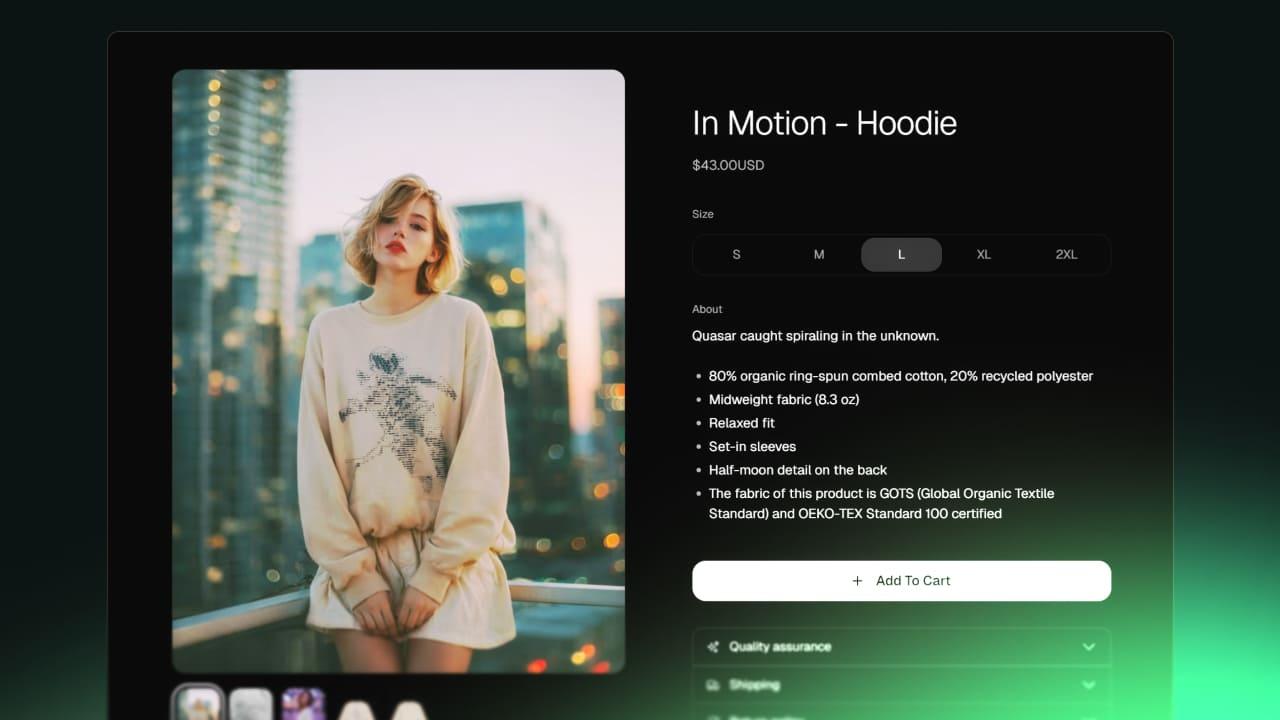The height and width of the screenshot is (720, 1280).
Task: Add the hoodie to cart
Action: click(901, 581)
